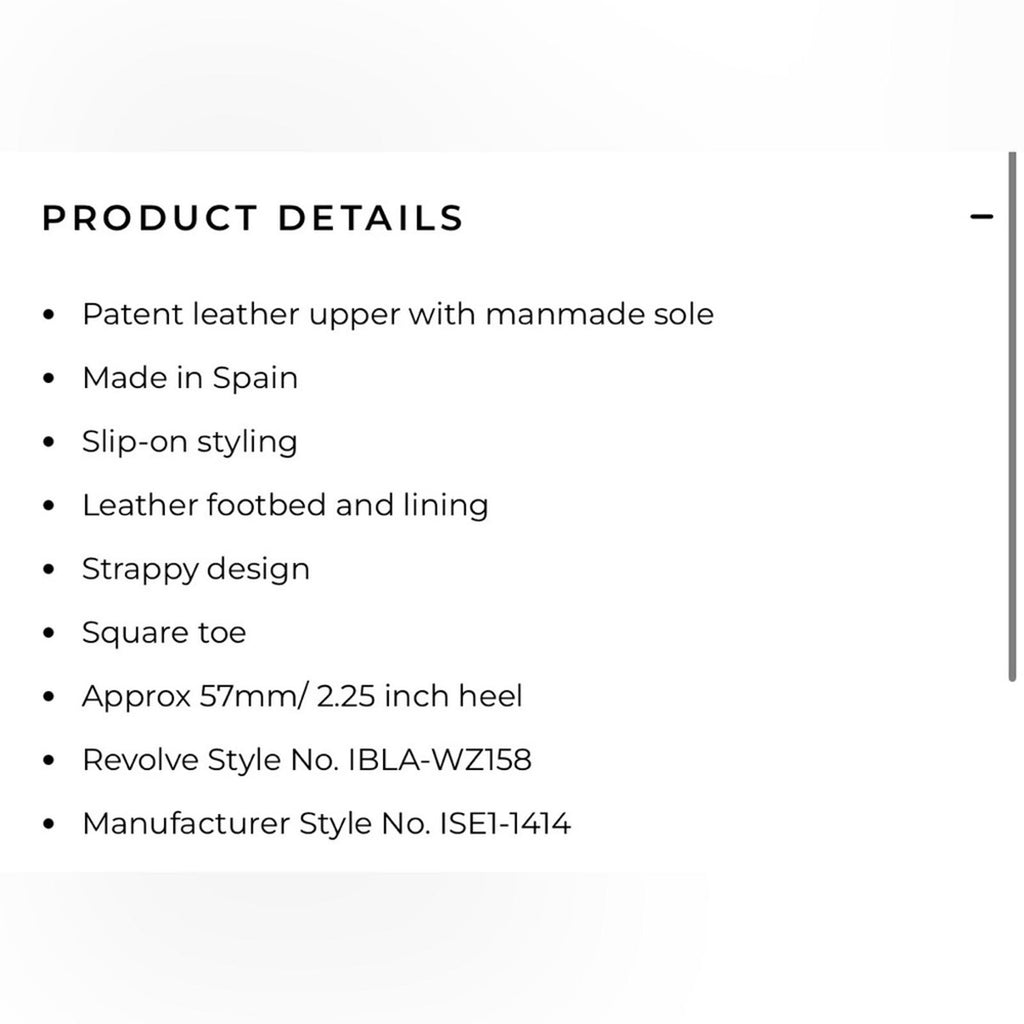Click the Manufacturer Style No. ISE1-1414 text
This screenshot has height=1024, width=1024.
click(328, 823)
